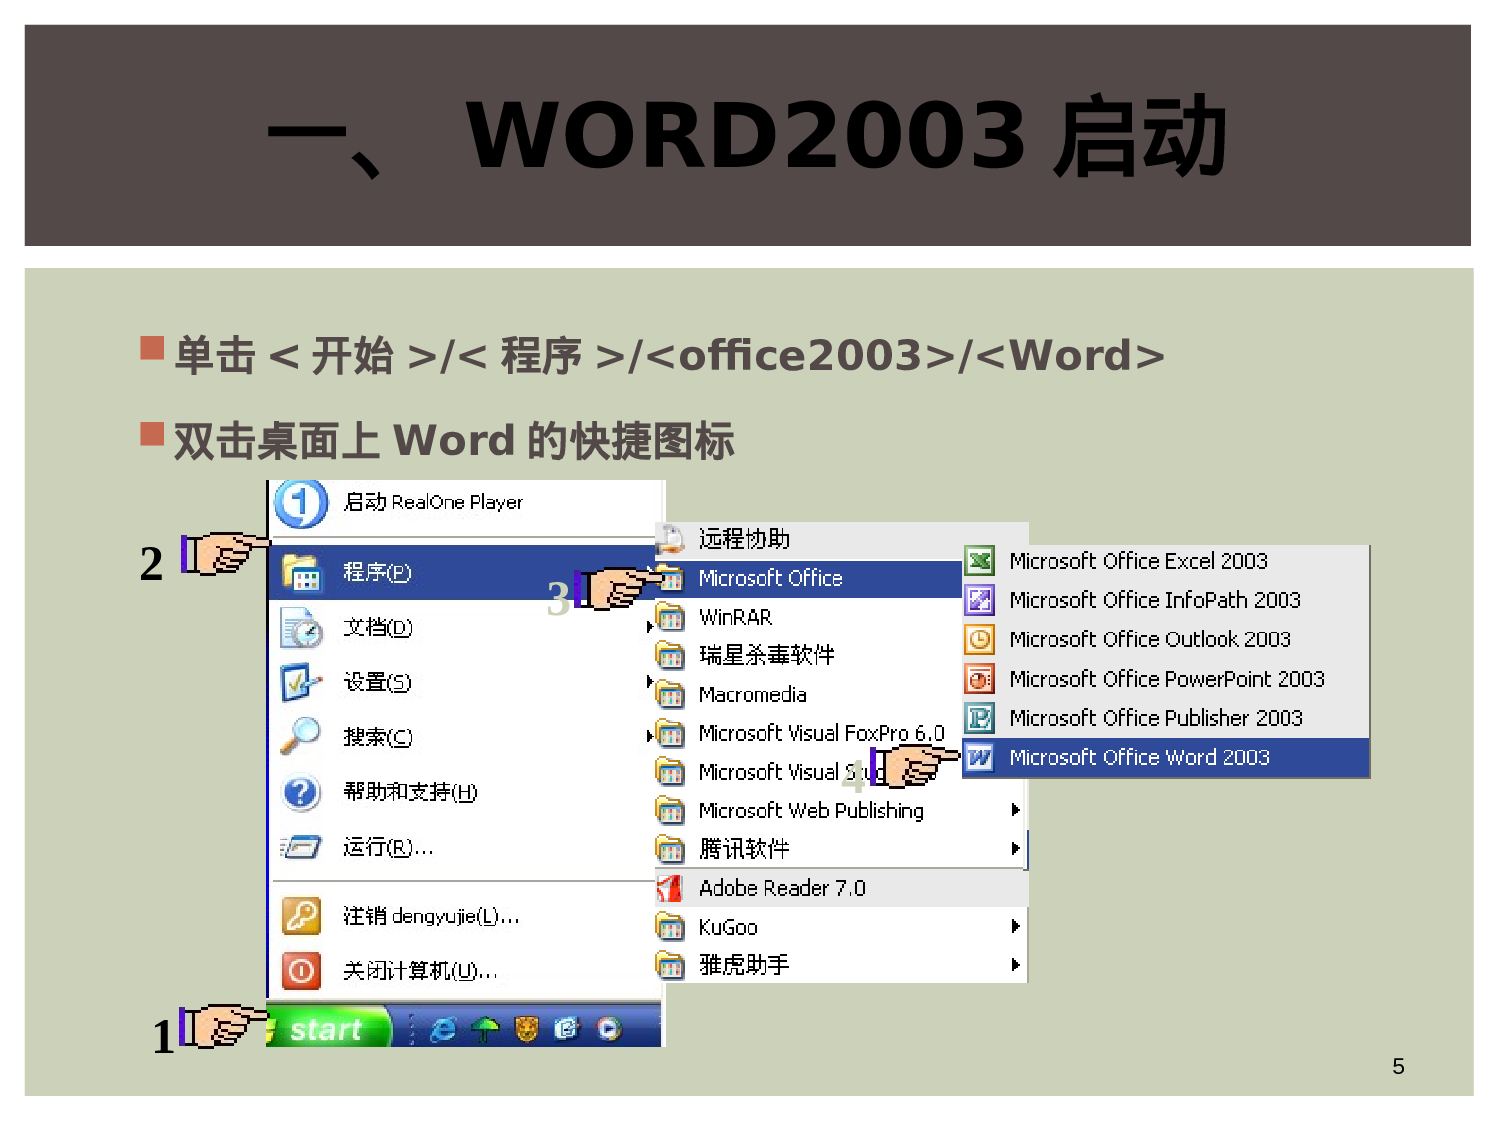
Task: Select Microsoft Office folder in programs menu
Action: click(770, 578)
